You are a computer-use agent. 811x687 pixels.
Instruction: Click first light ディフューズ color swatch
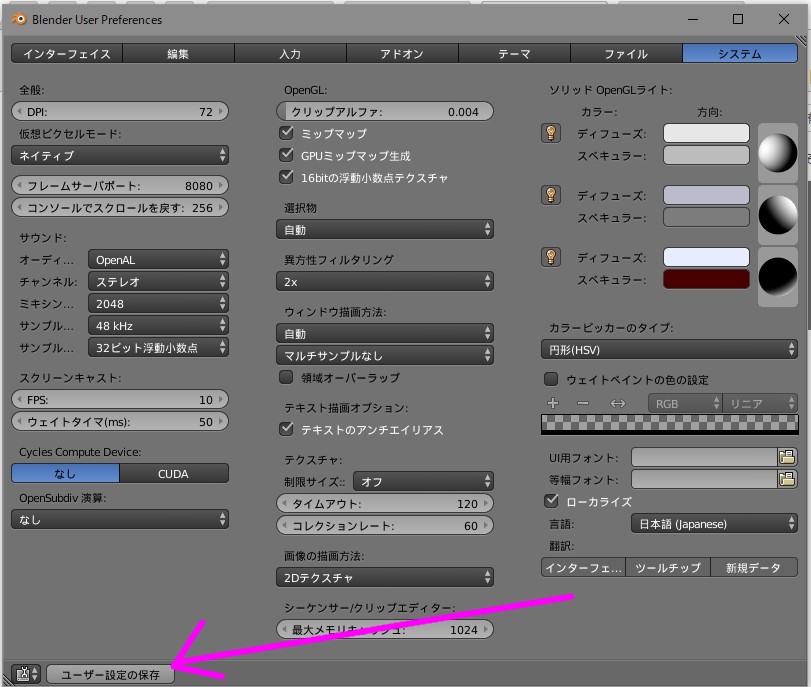pyautogui.click(x=706, y=133)
